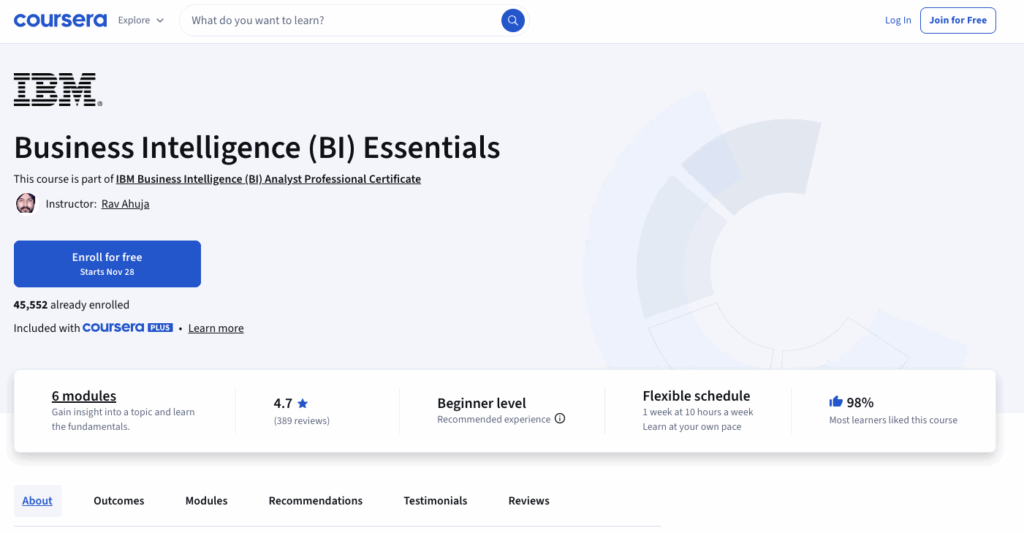Open the Learn more link
The image size is (1024, 533).
[x=216, y=328]
